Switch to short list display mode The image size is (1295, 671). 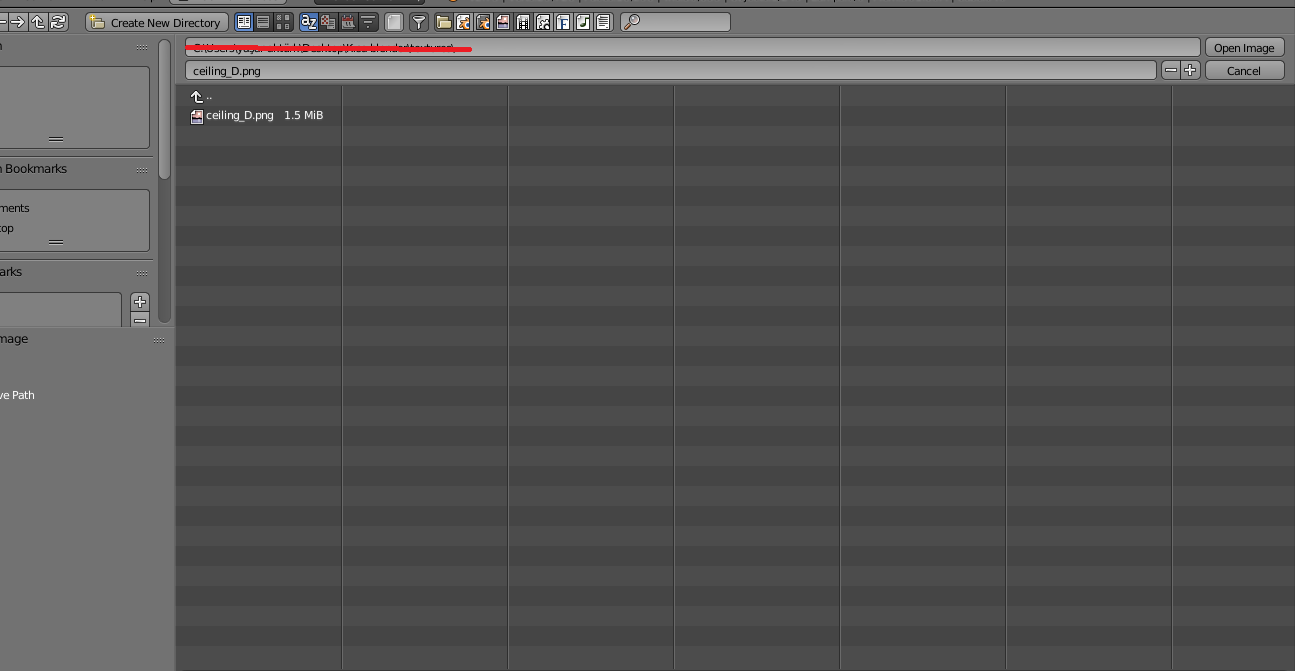point(244,22)
